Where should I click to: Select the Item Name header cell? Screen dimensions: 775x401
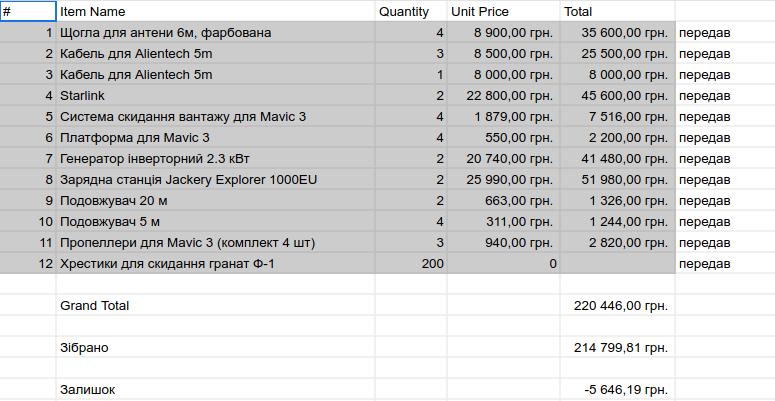(215, 12)
